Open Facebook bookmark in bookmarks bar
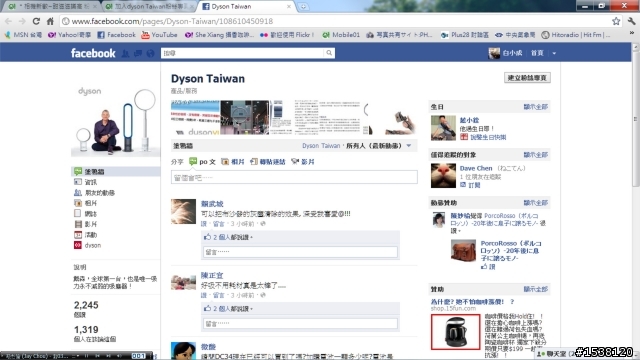 tap(116, 35)
